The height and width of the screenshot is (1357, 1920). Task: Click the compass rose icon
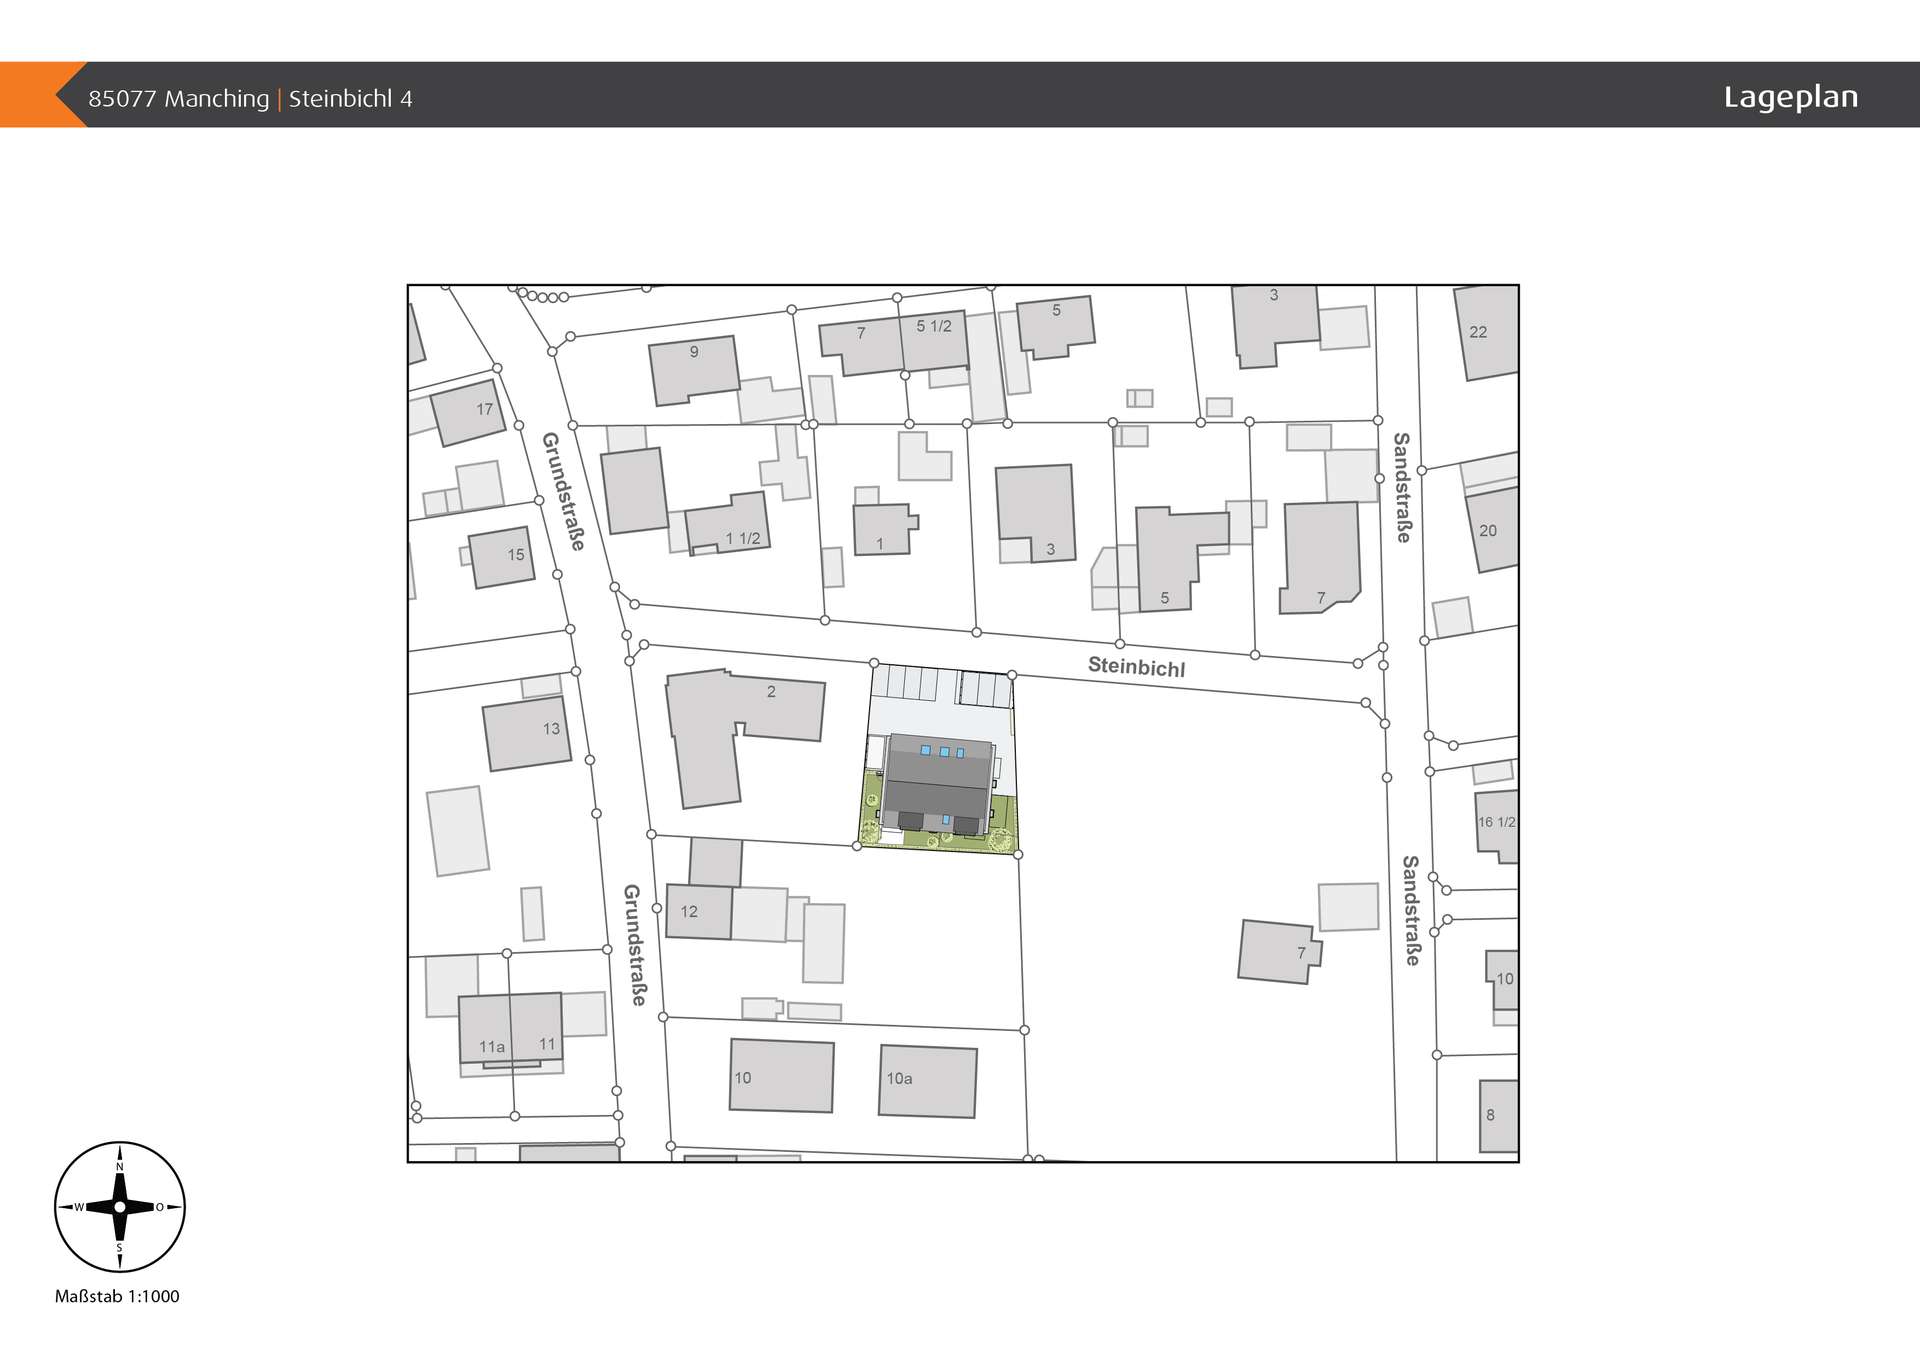(x=119, y=1206)
